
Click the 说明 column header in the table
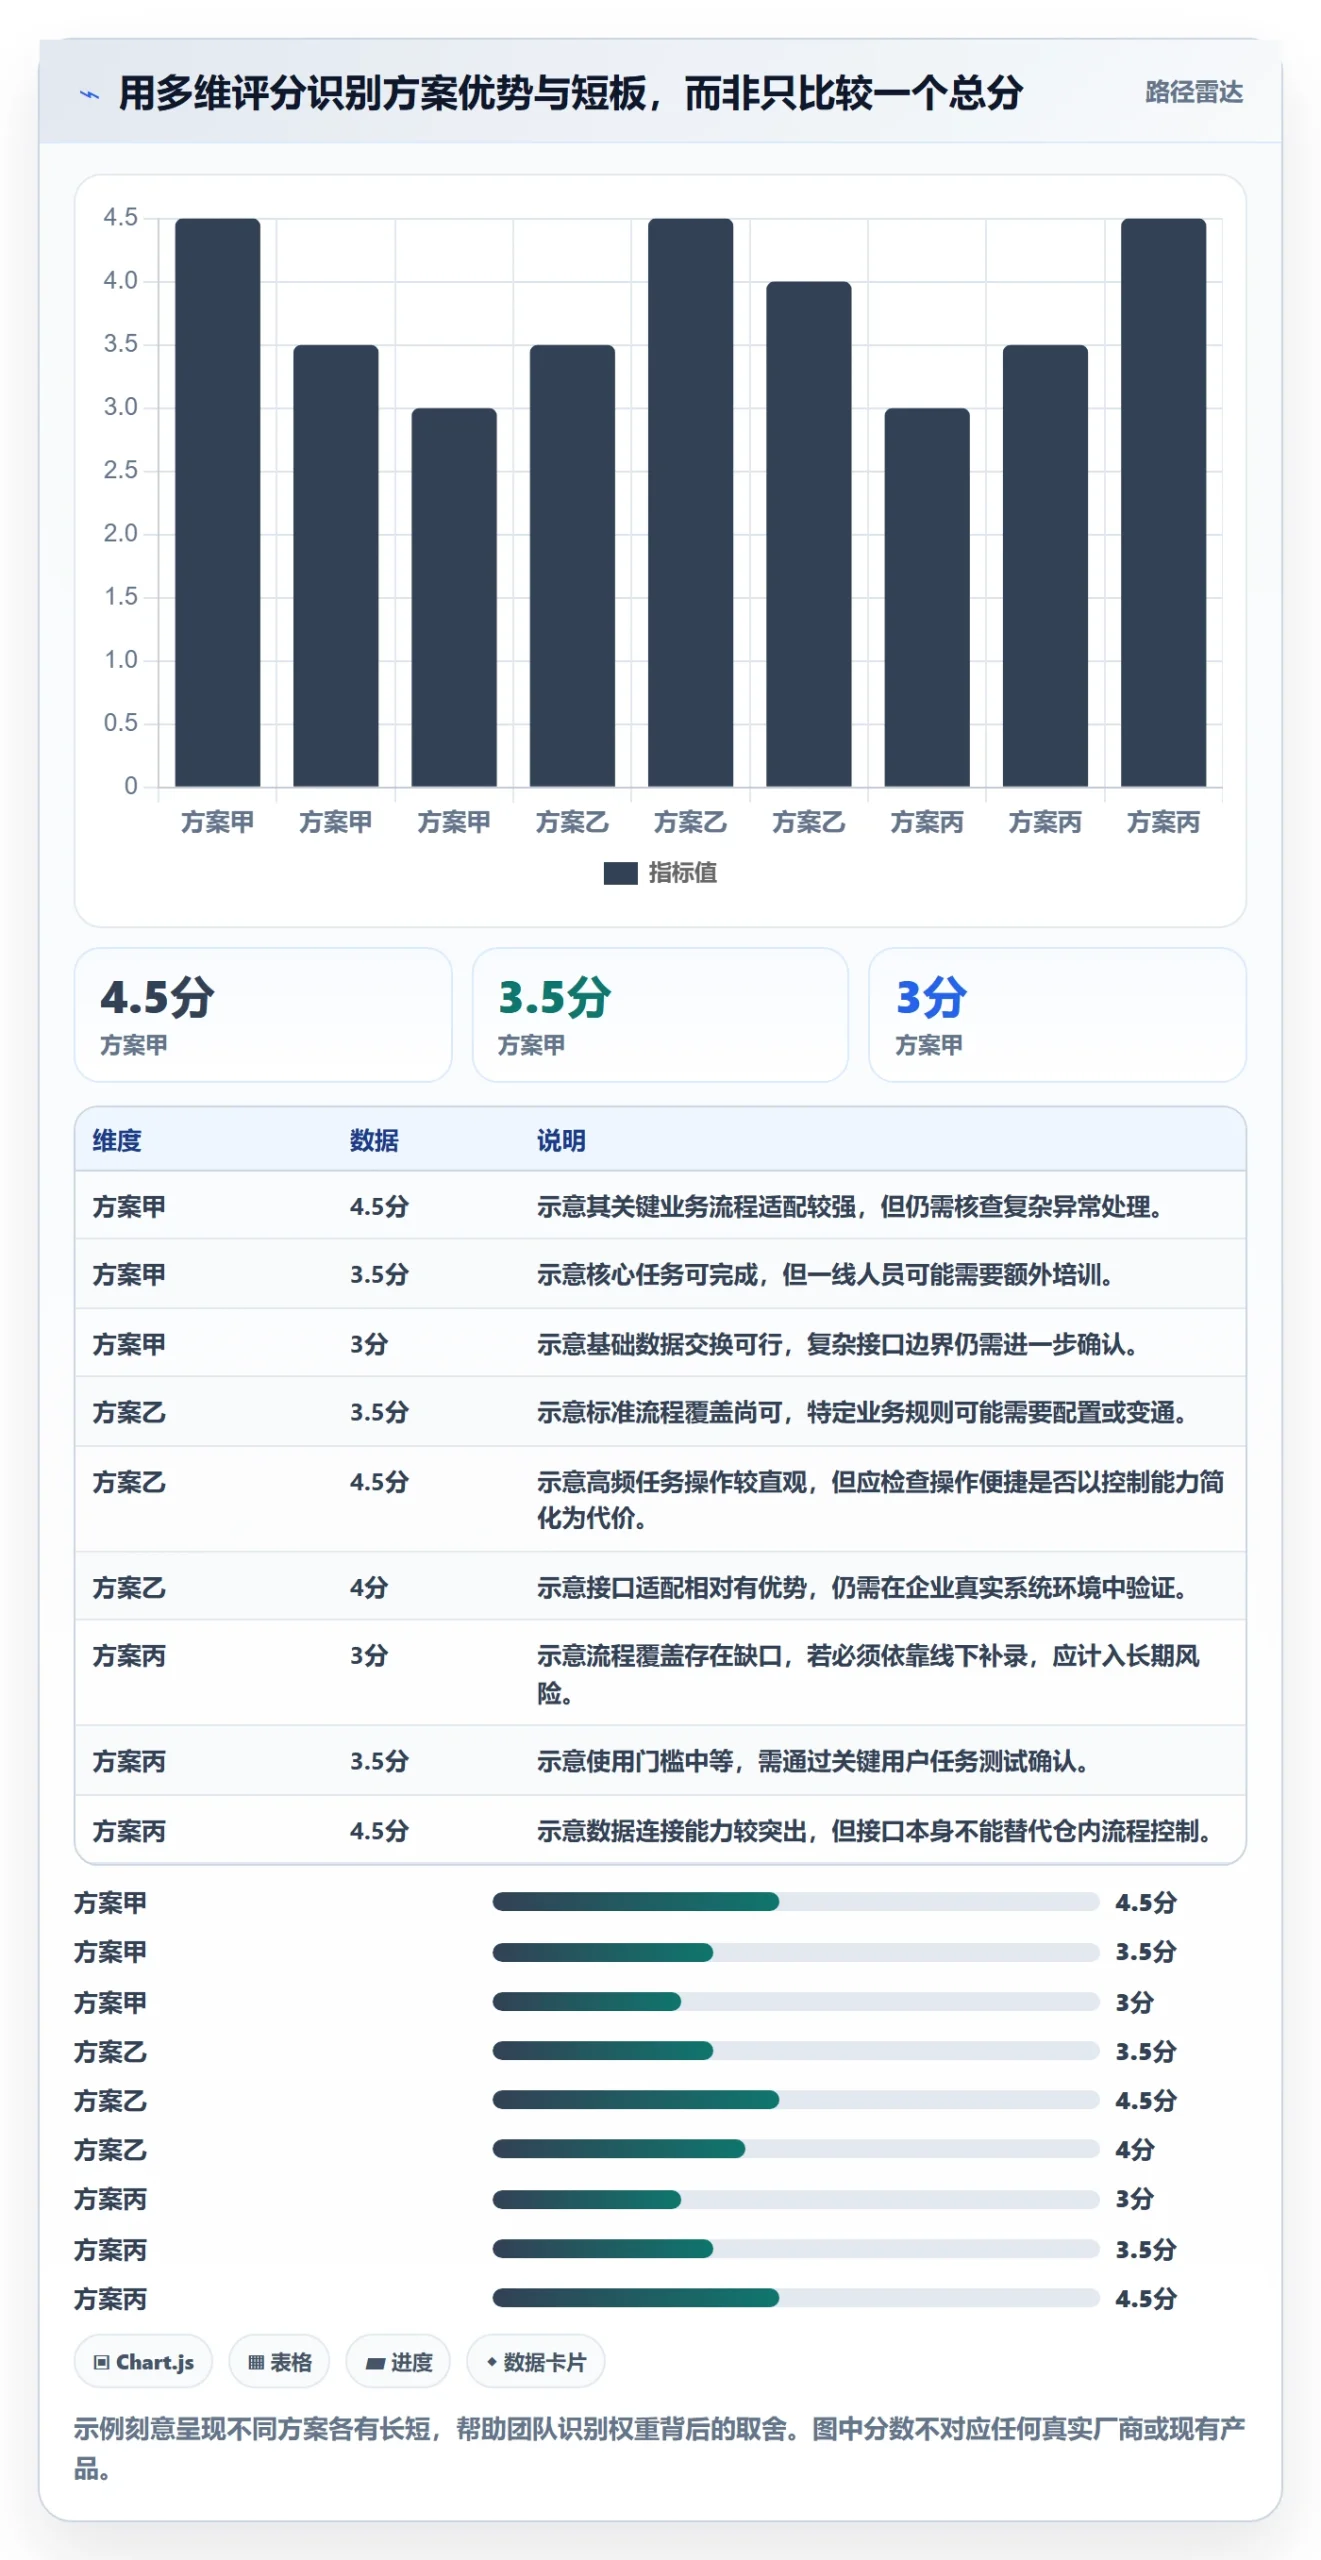561,1141
